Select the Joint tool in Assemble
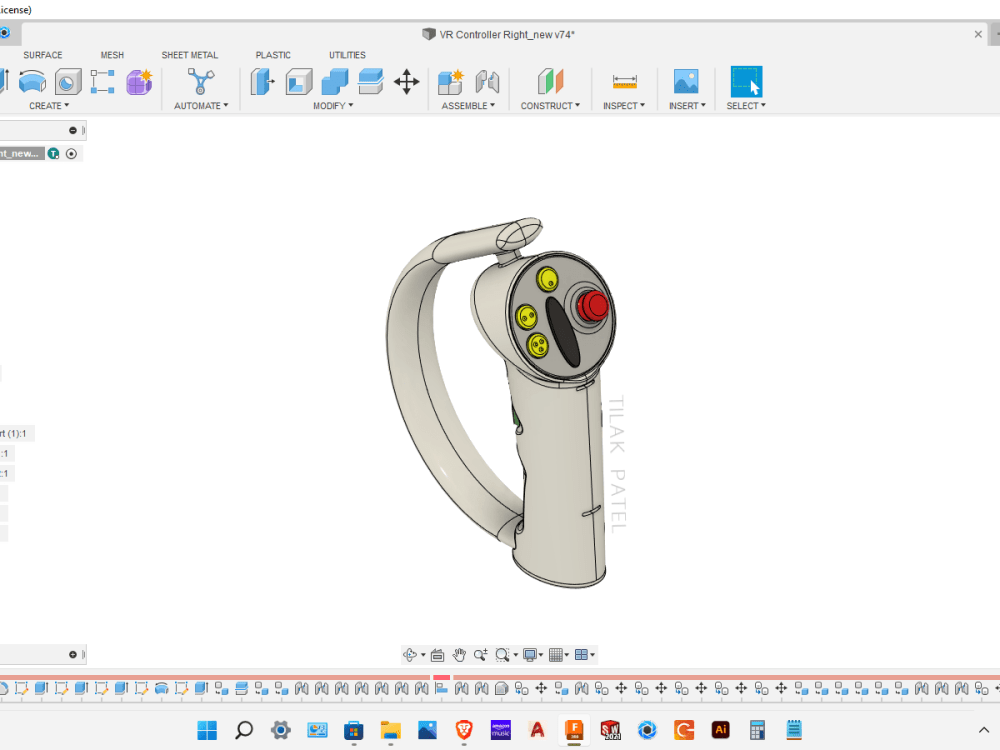The image size is (1000, 750). tap(487, 82)
